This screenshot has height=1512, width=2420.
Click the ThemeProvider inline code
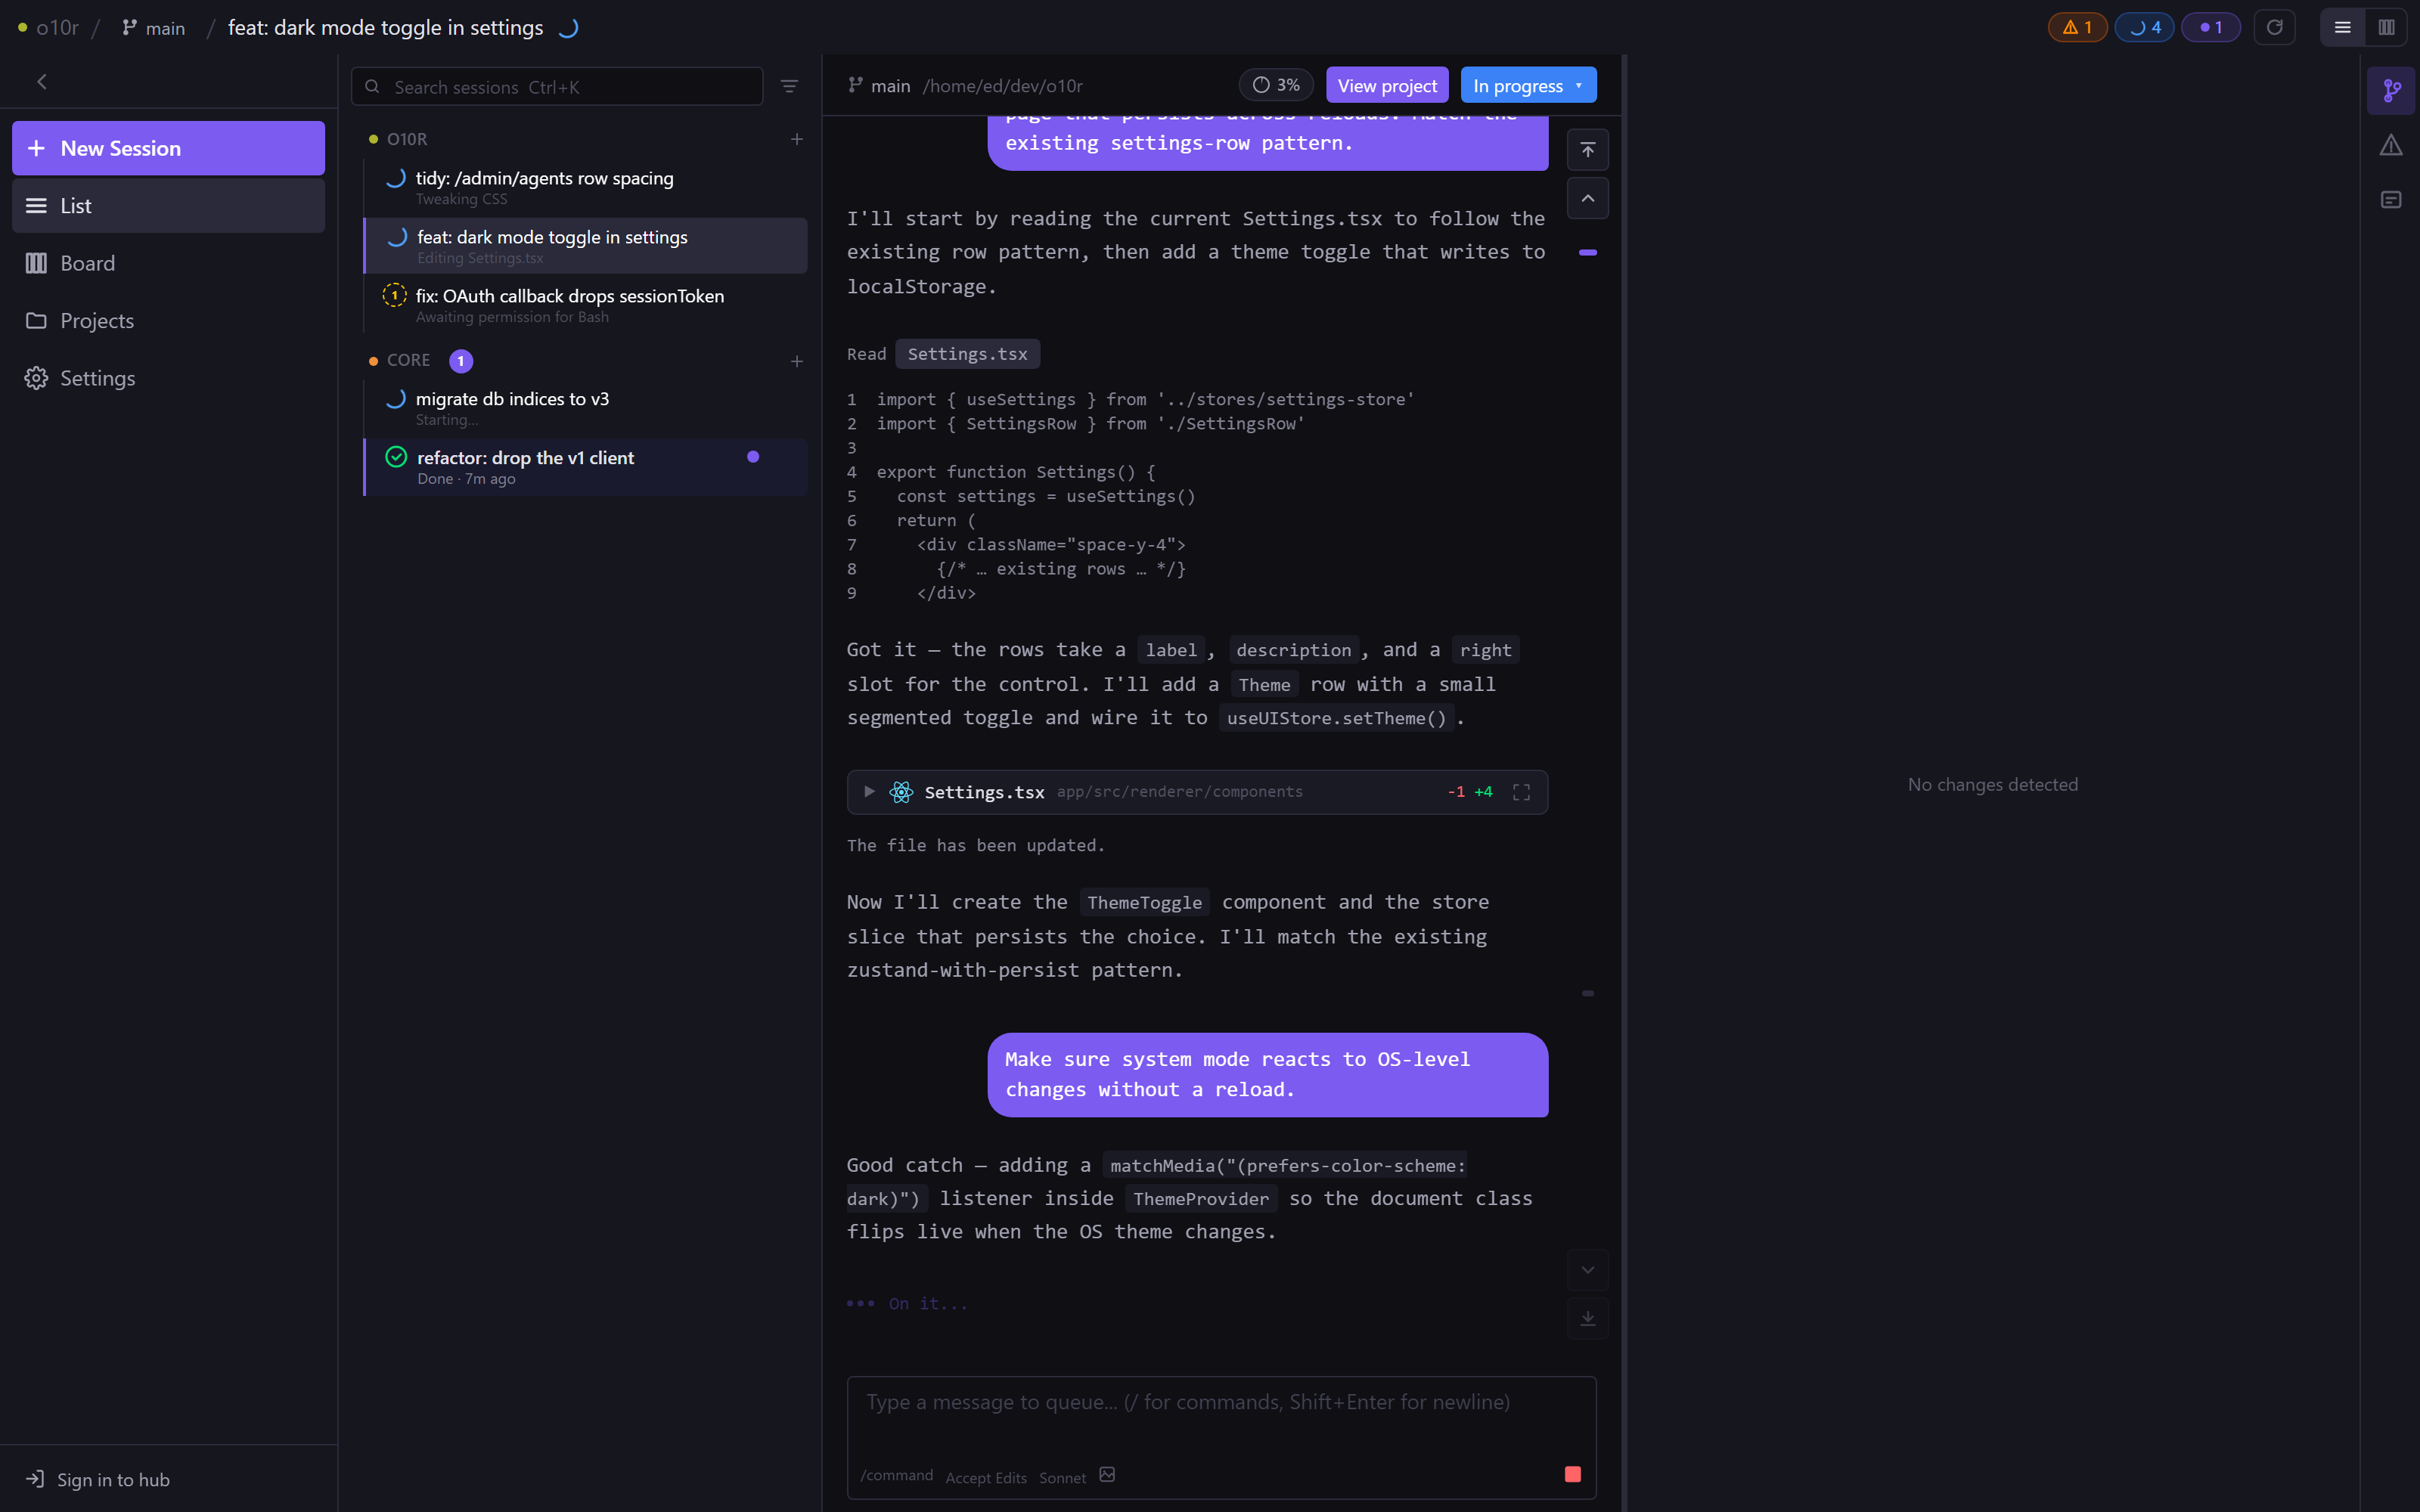tap(1200, 1199)
